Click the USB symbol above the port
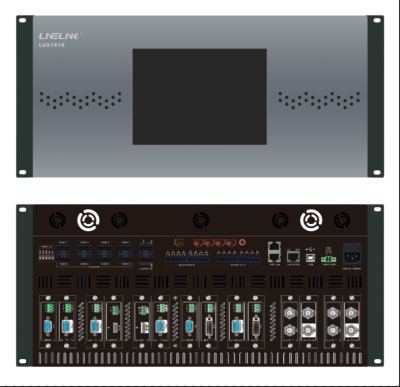Image resolution: width=400 pixels, height=387 pixels. pyautogui.click(x=310, y=249)
